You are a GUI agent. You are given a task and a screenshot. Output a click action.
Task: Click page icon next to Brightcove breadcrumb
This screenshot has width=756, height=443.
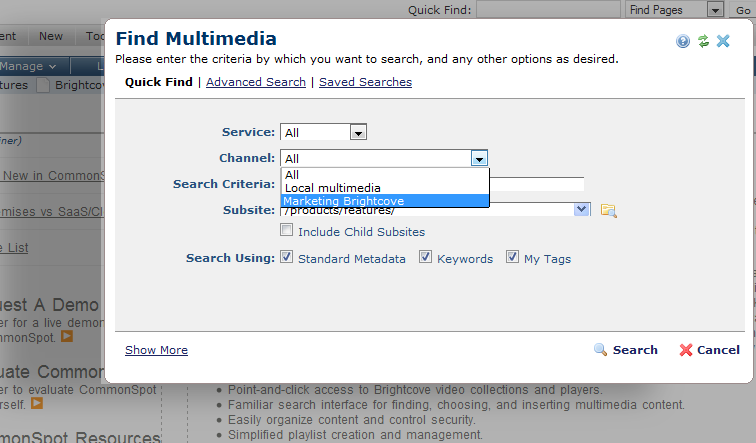[x=43, y=85]
